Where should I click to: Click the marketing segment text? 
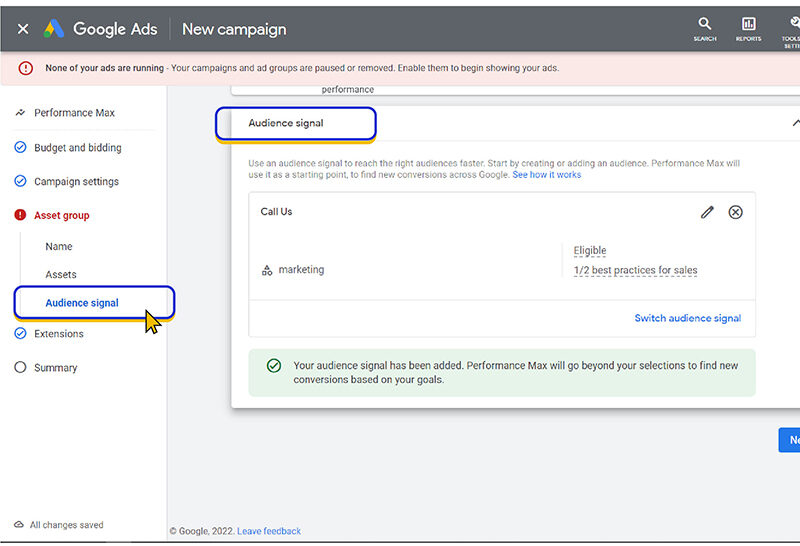301,269
